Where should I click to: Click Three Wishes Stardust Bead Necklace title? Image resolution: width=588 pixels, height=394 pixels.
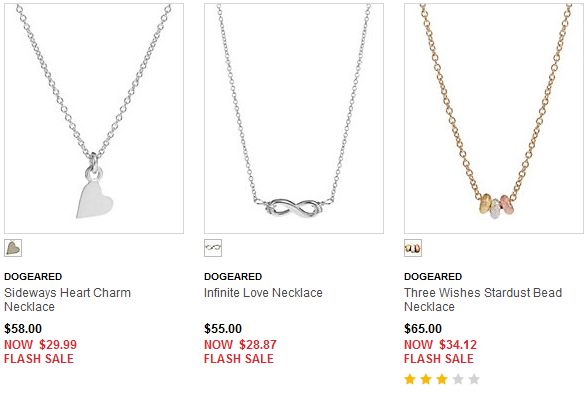coord(483,300)
